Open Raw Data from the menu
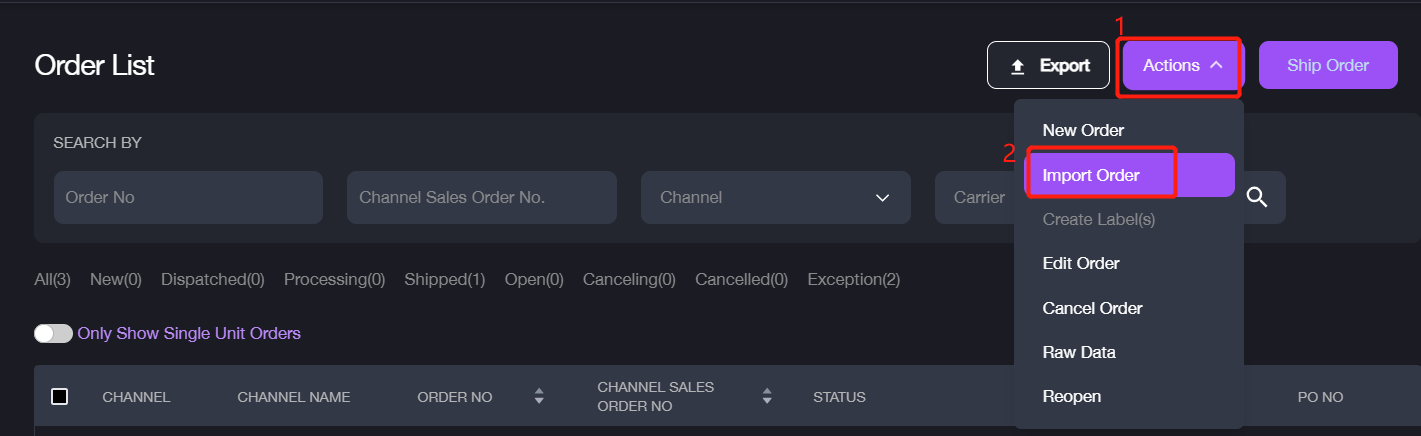Viewport: 1421px width, 436px height. pyautogui.click(x=1079, y=352)
